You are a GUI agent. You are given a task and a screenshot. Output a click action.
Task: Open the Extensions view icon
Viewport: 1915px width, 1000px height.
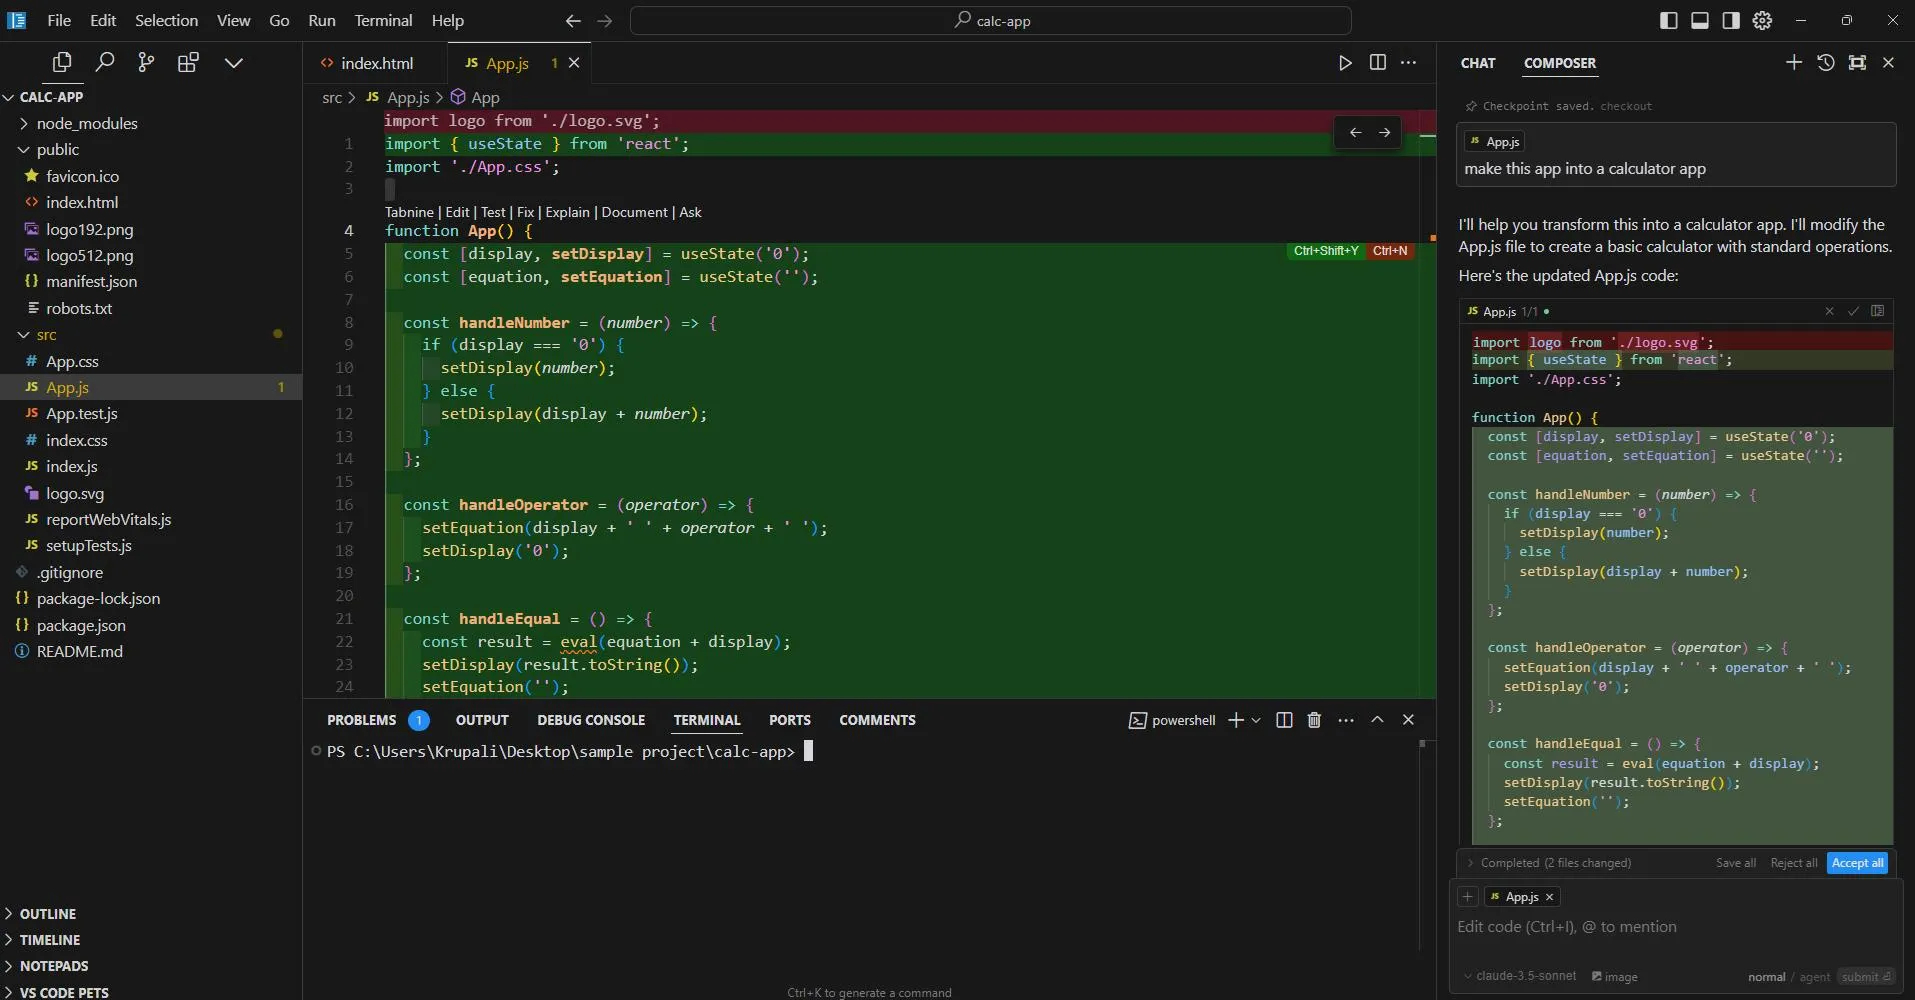tap(188, 63)
